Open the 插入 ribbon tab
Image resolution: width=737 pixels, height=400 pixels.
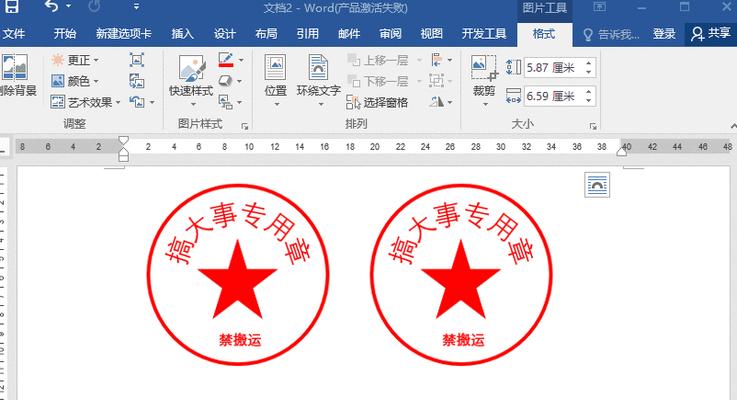[x=182, y=34]
